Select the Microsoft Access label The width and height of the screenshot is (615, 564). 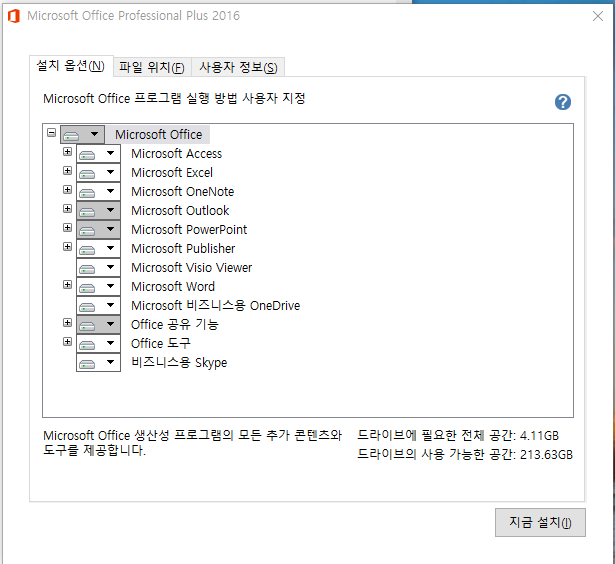point(176,154)
